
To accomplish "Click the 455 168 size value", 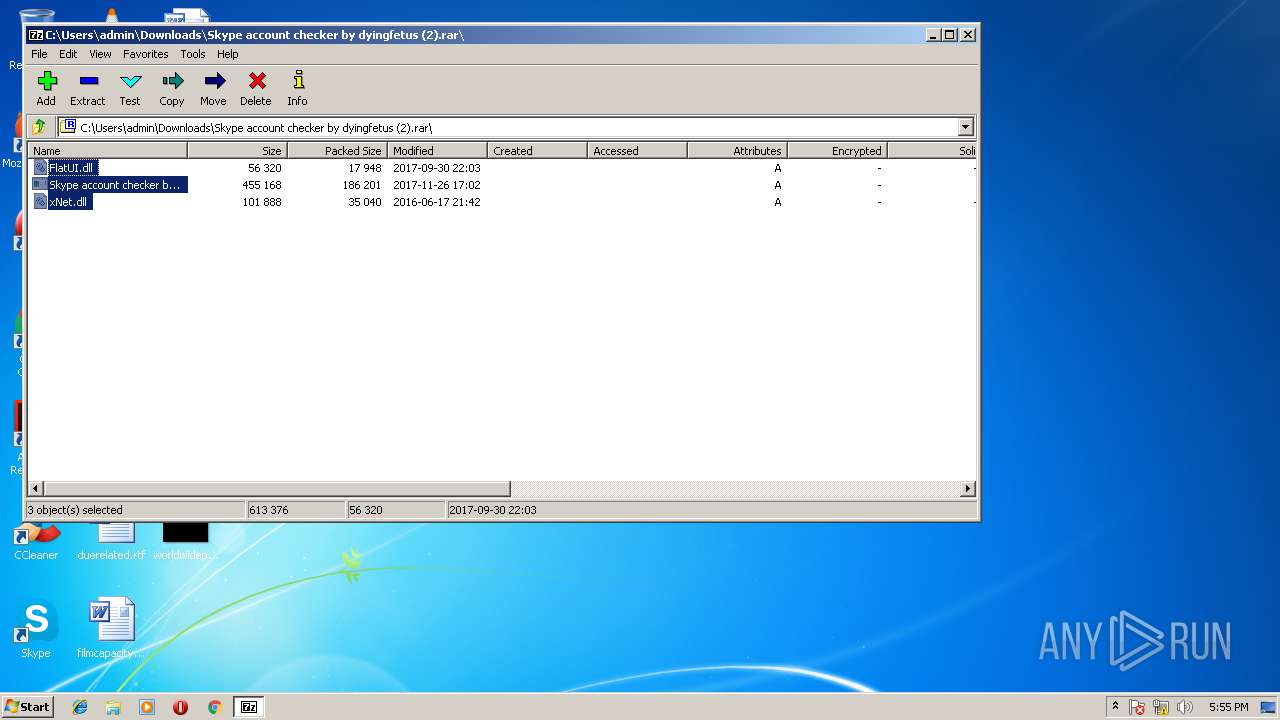I will pos(262,185).
